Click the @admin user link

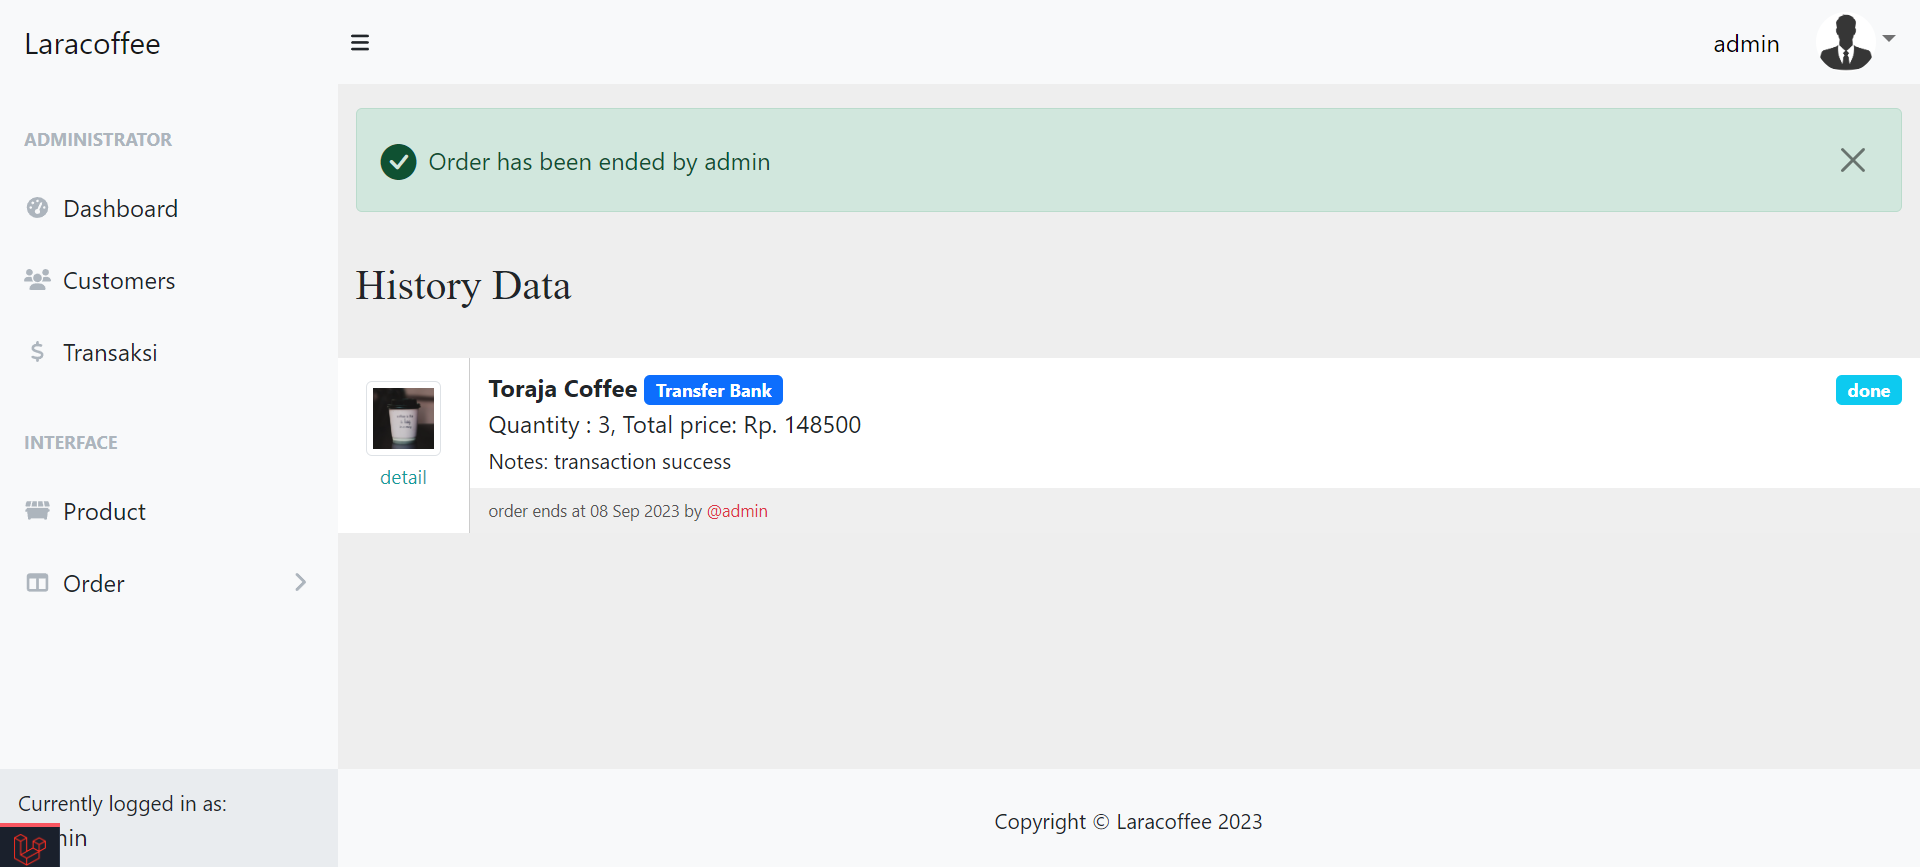[737, 511]
